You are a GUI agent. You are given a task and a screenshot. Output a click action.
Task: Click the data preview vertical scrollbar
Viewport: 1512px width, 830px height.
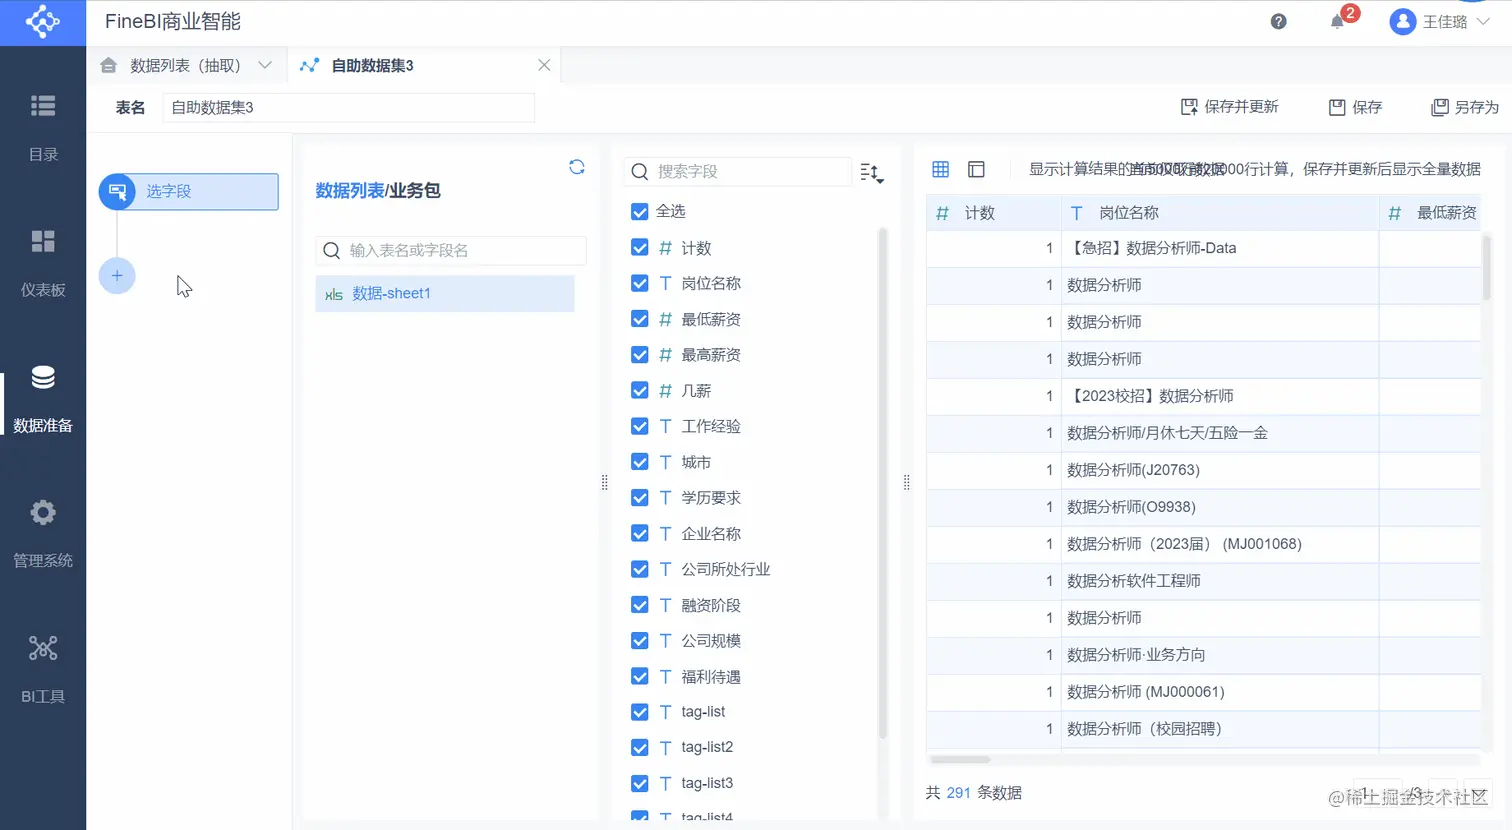pos(1487,269)
